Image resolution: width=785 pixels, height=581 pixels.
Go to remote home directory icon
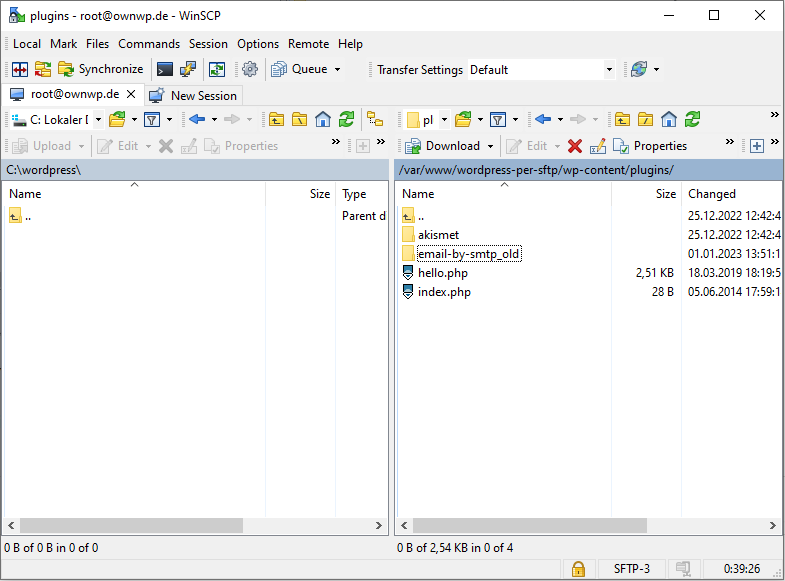(x=669, y=119)
